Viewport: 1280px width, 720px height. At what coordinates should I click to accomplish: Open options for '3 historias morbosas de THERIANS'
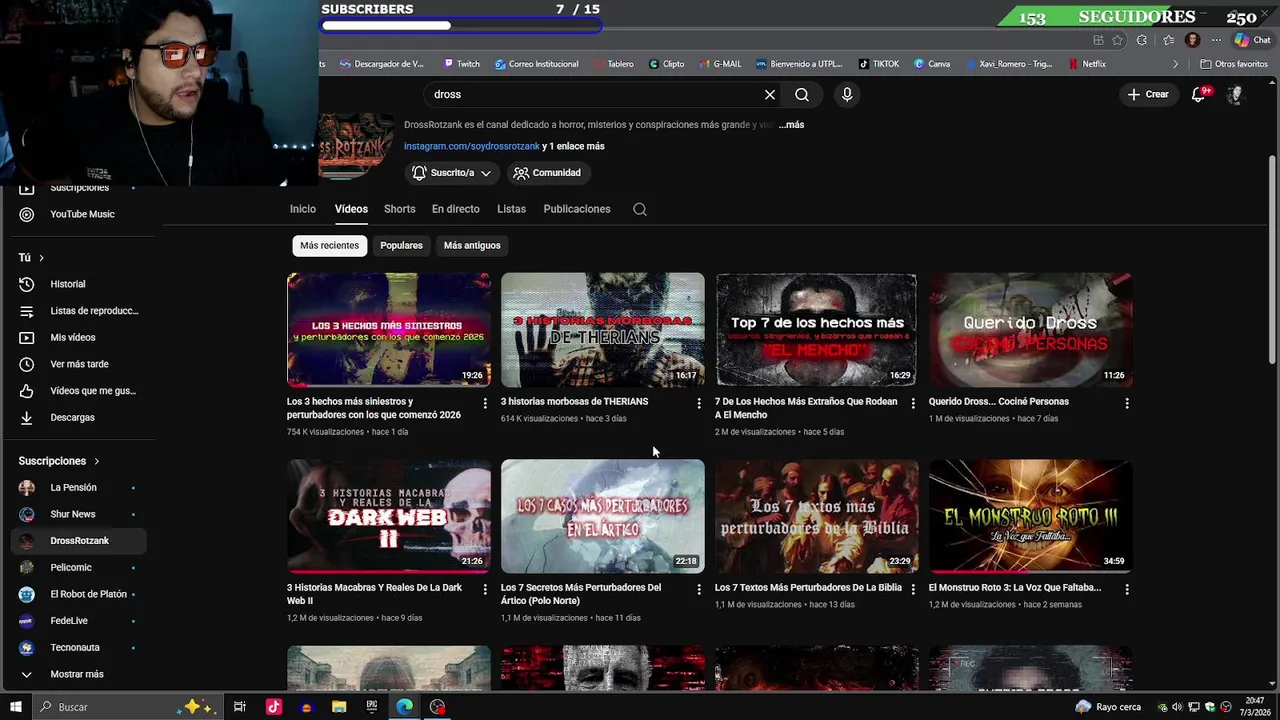(x=699, y=403)
